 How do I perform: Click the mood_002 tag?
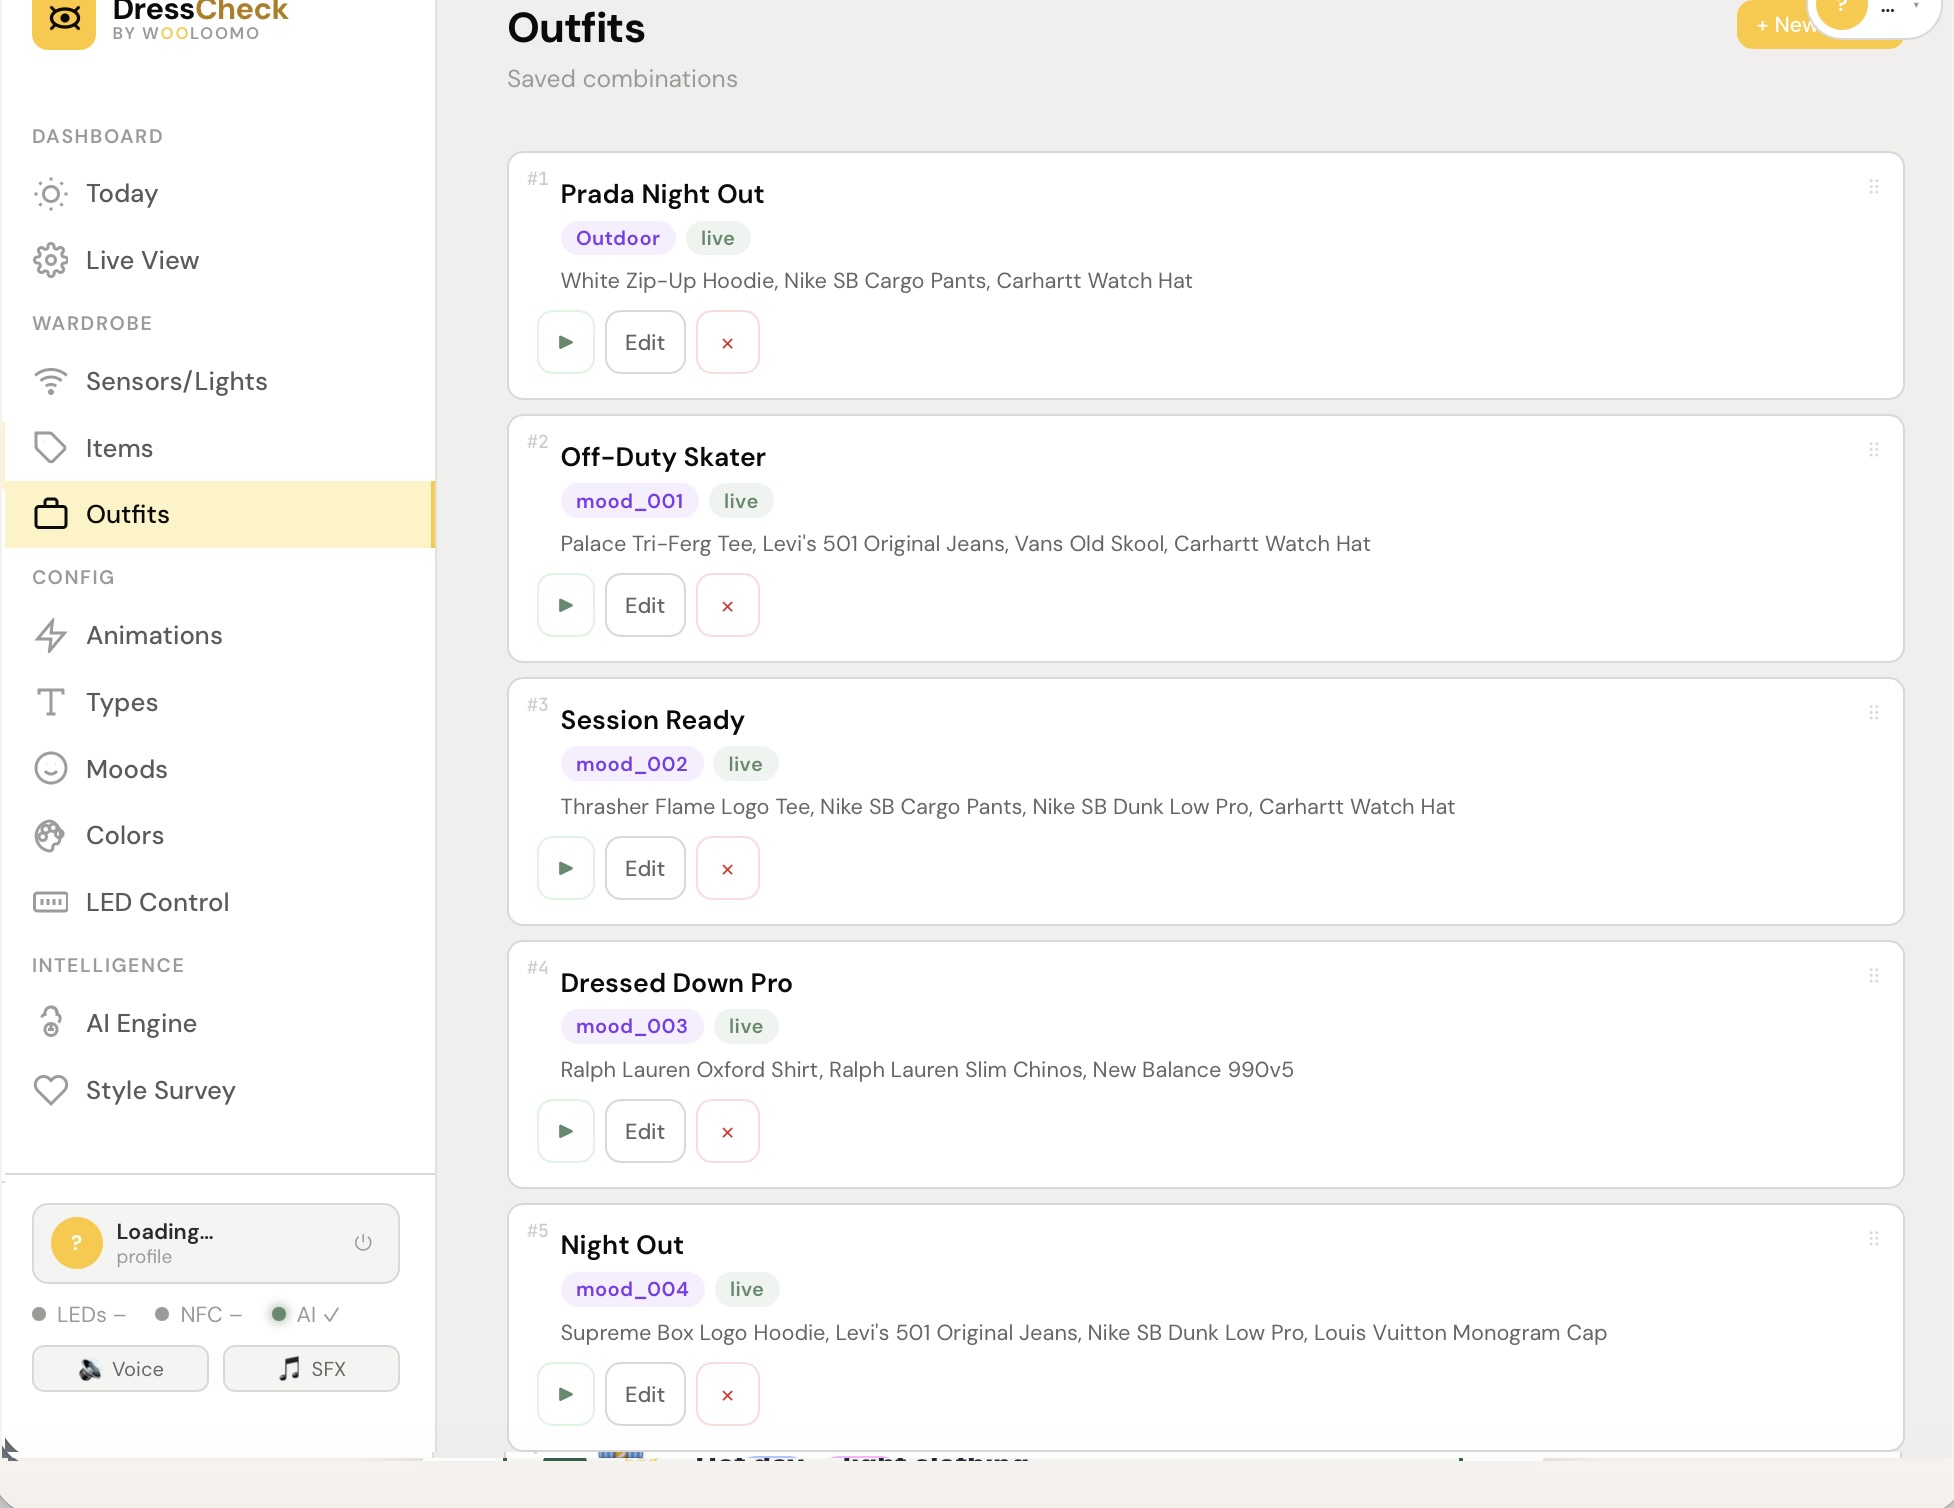632,764
